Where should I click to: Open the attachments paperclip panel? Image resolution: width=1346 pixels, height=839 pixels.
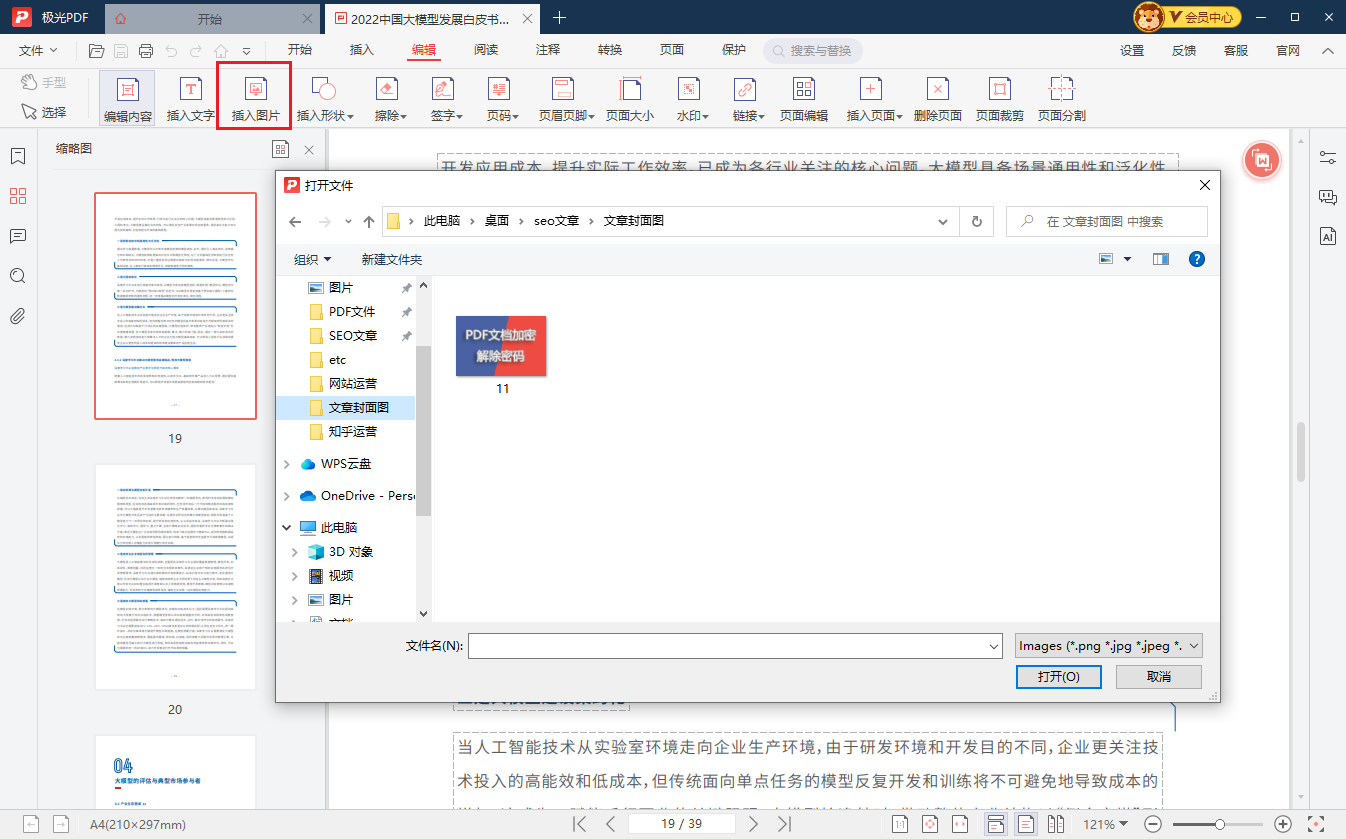tap(17, 317)
